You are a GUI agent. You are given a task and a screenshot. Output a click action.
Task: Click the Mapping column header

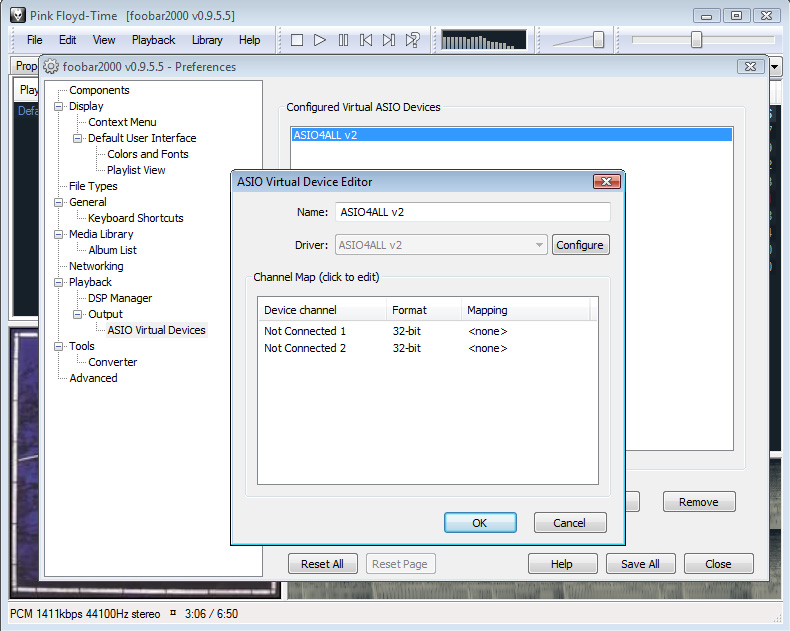525,310
